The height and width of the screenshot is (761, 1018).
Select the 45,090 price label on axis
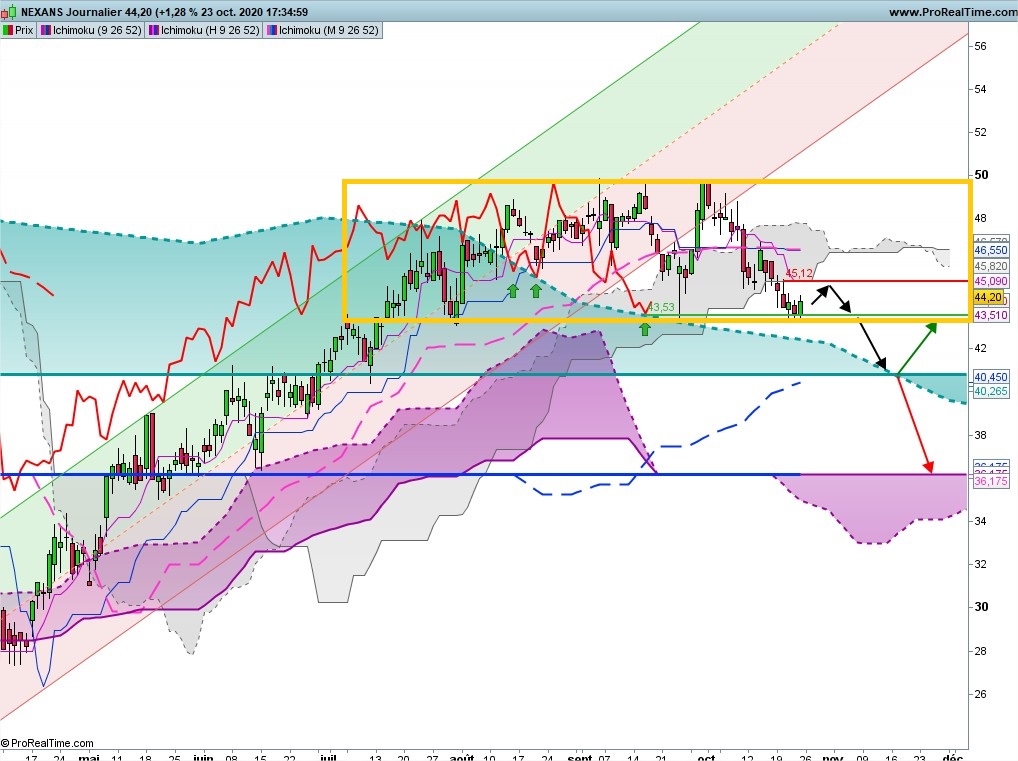coord(991,281)
